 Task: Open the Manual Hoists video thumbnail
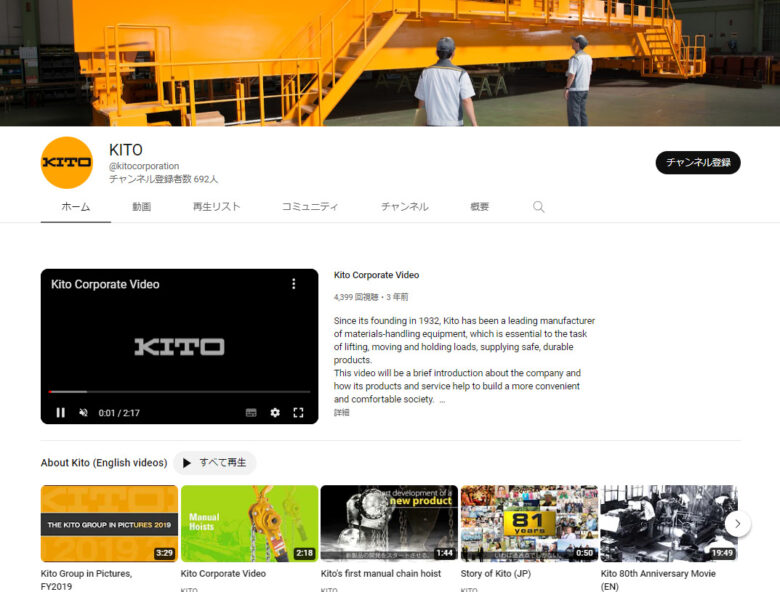[249, 523]
